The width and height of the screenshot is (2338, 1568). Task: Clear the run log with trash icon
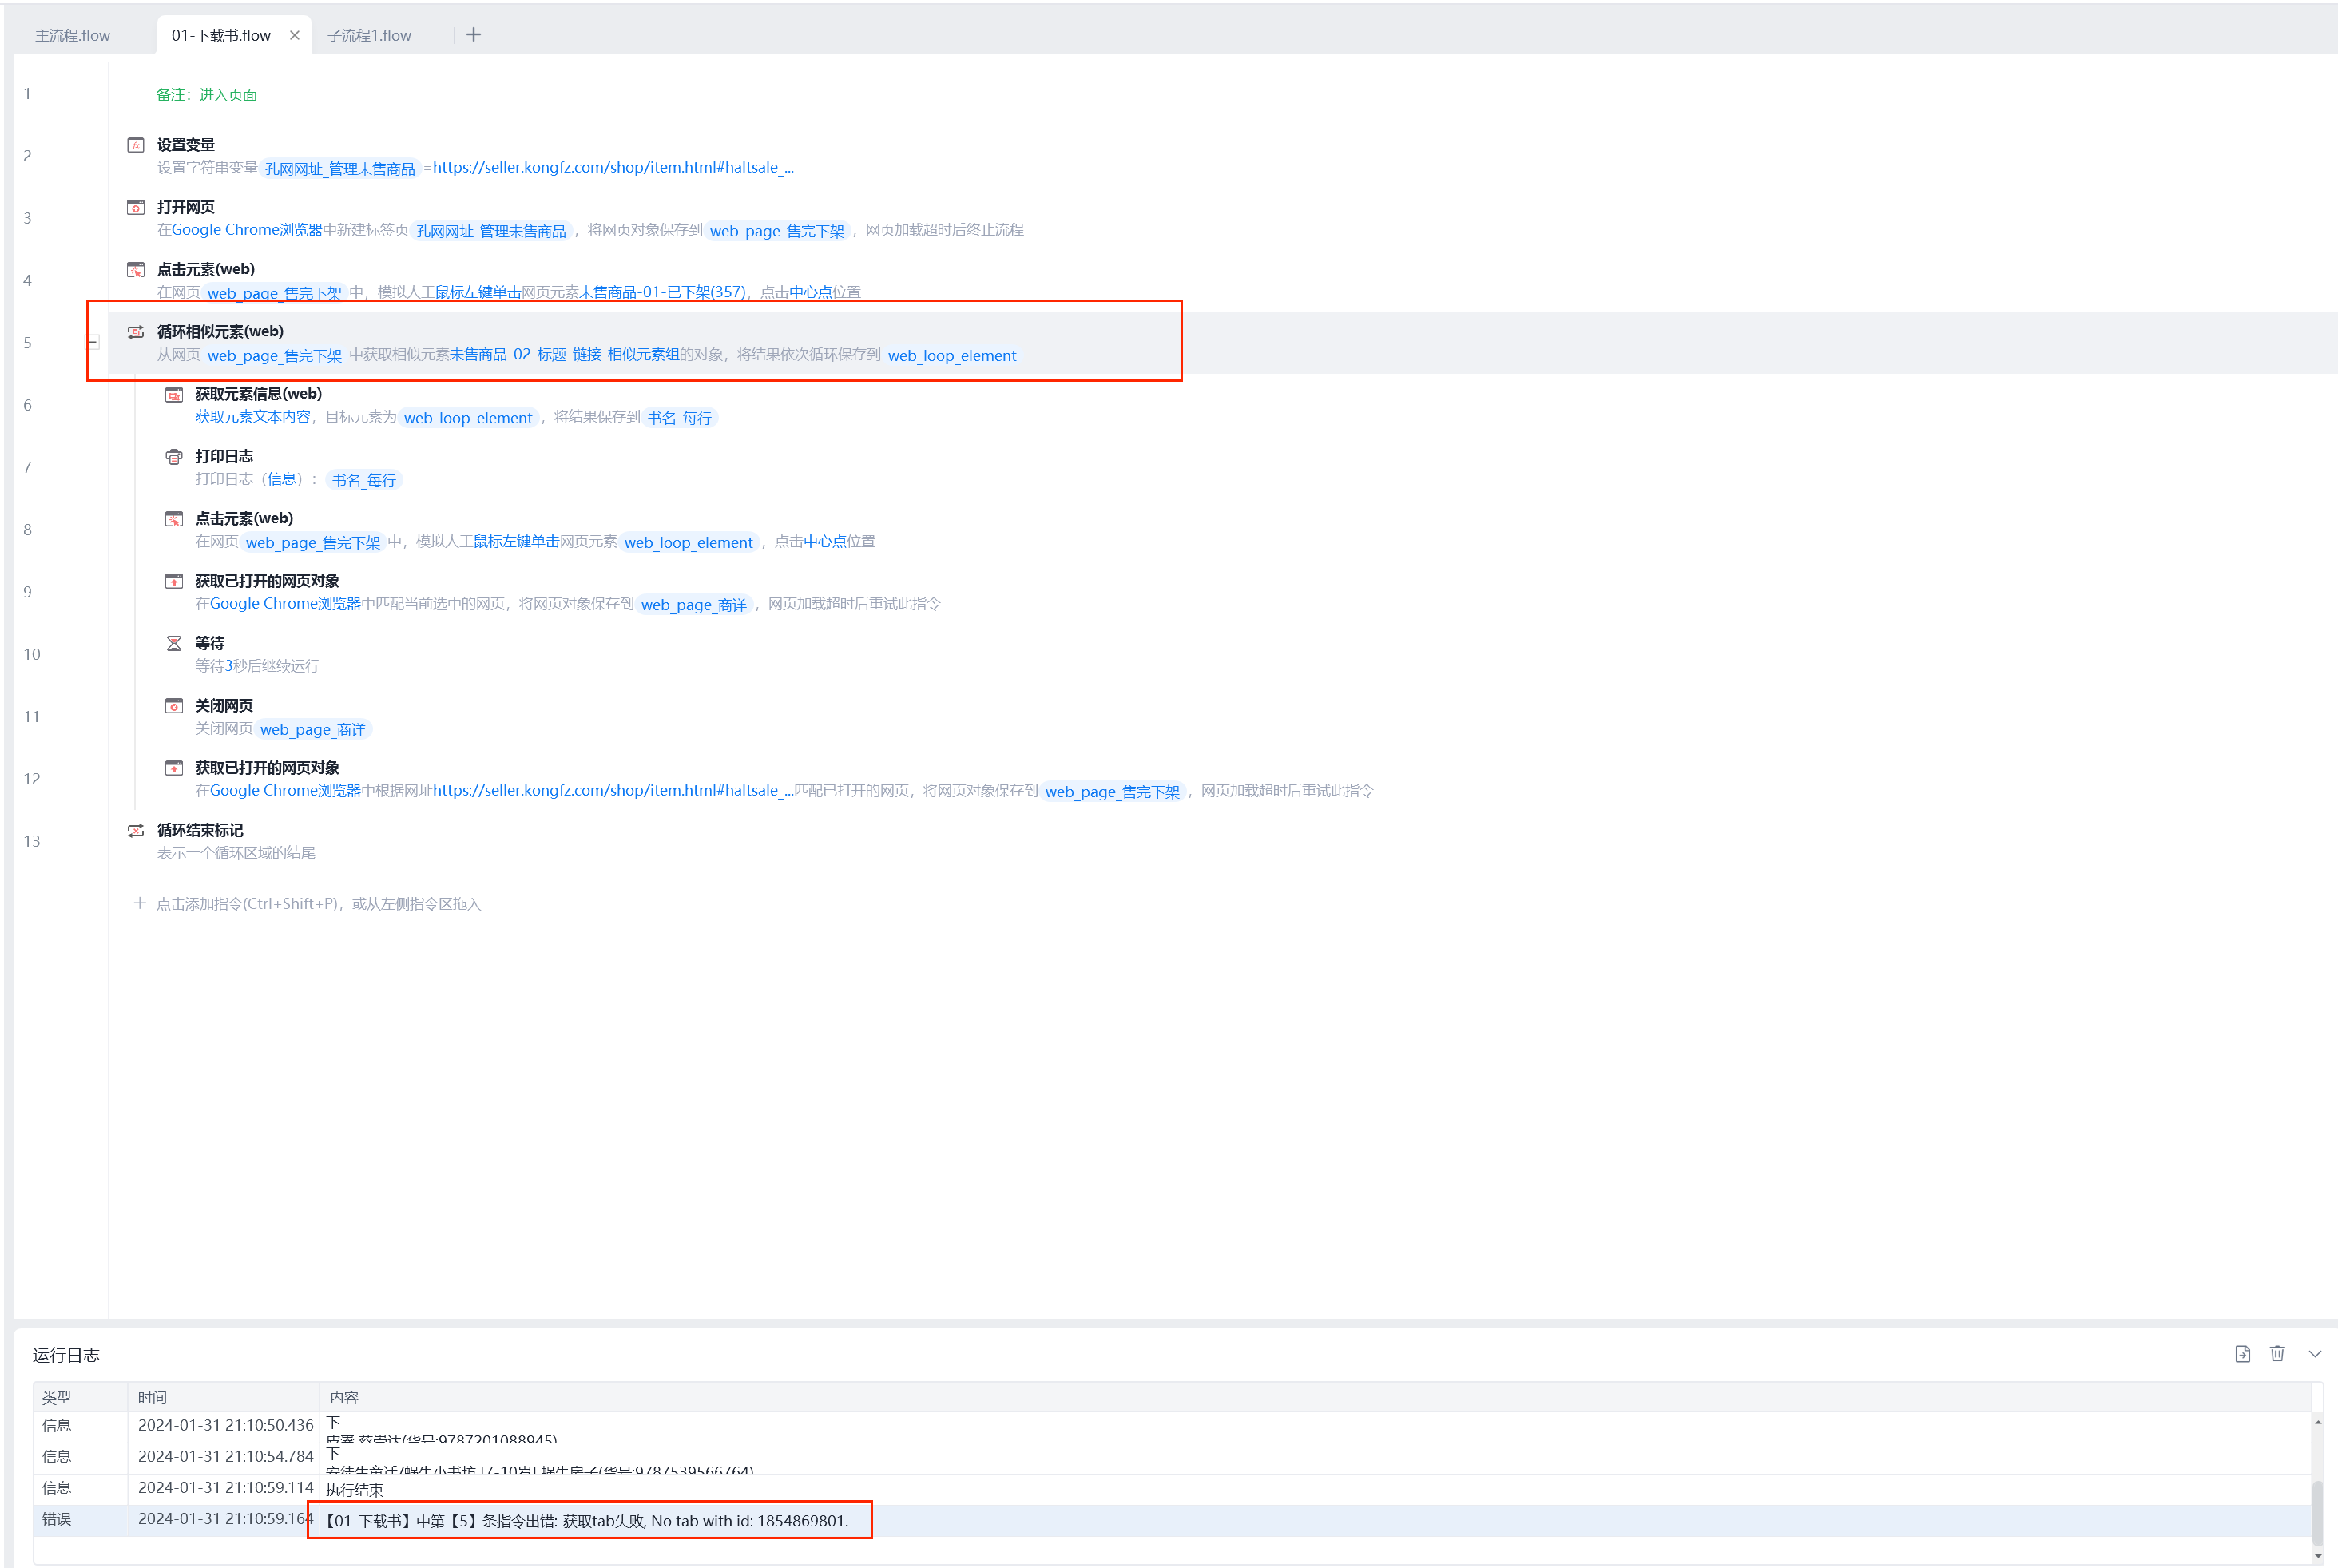pyautogui.click(x=2277, y=1354)
